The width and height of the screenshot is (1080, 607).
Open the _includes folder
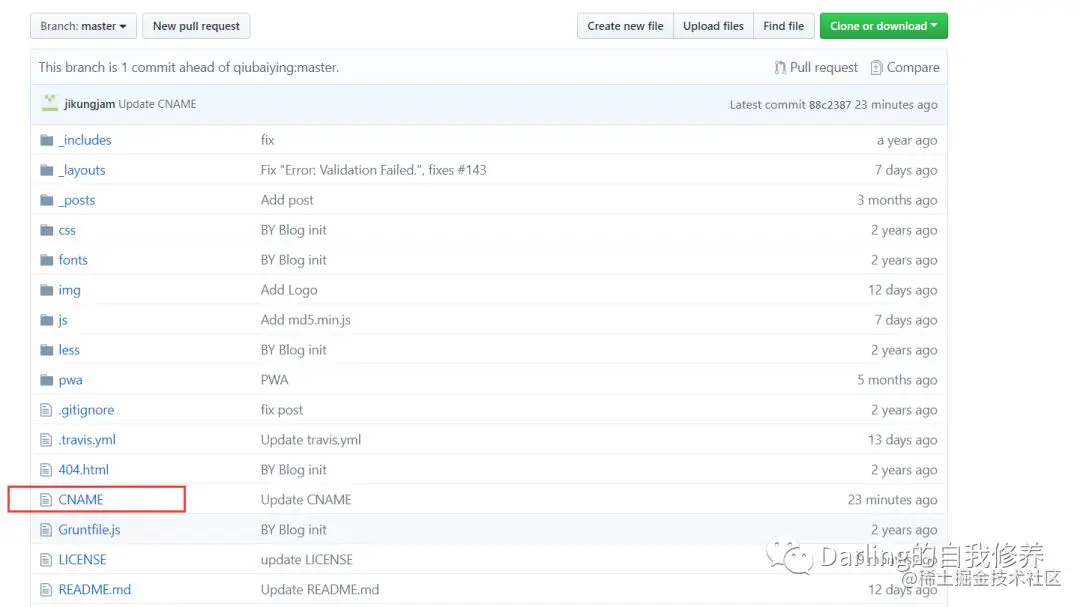[x=85, y=140]
